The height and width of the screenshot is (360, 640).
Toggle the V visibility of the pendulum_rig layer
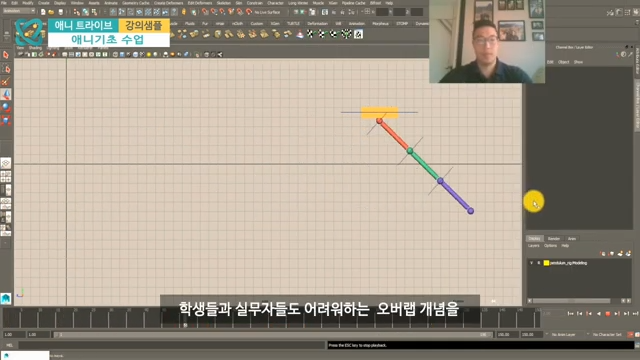[531, 263]
